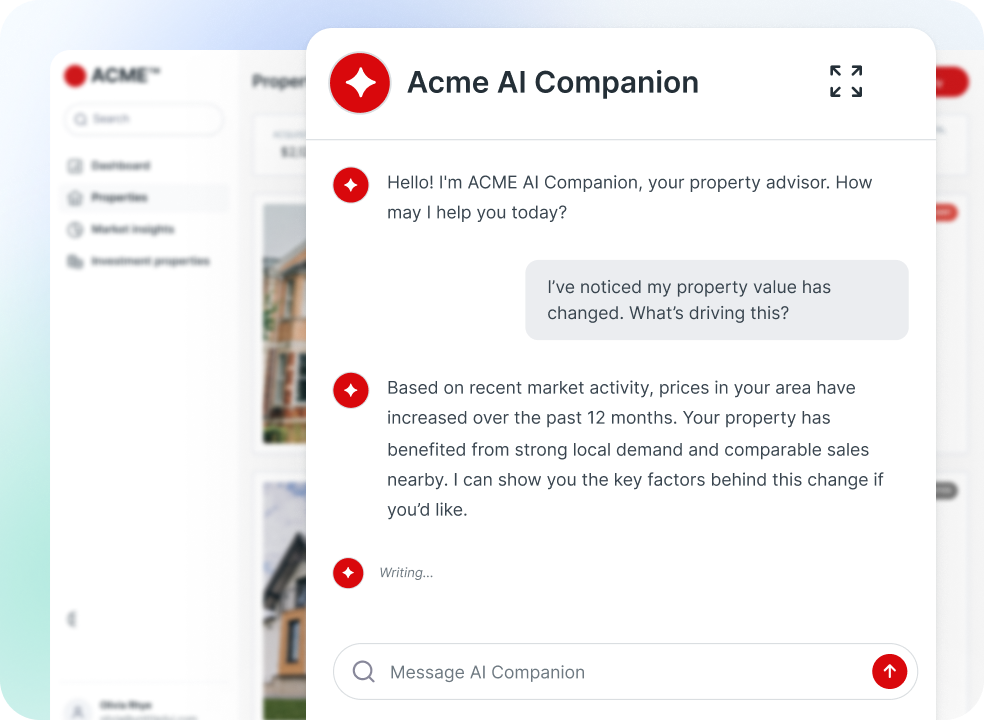Select Properties in the sidebar

pyautogui.click(x=119, y=198)
